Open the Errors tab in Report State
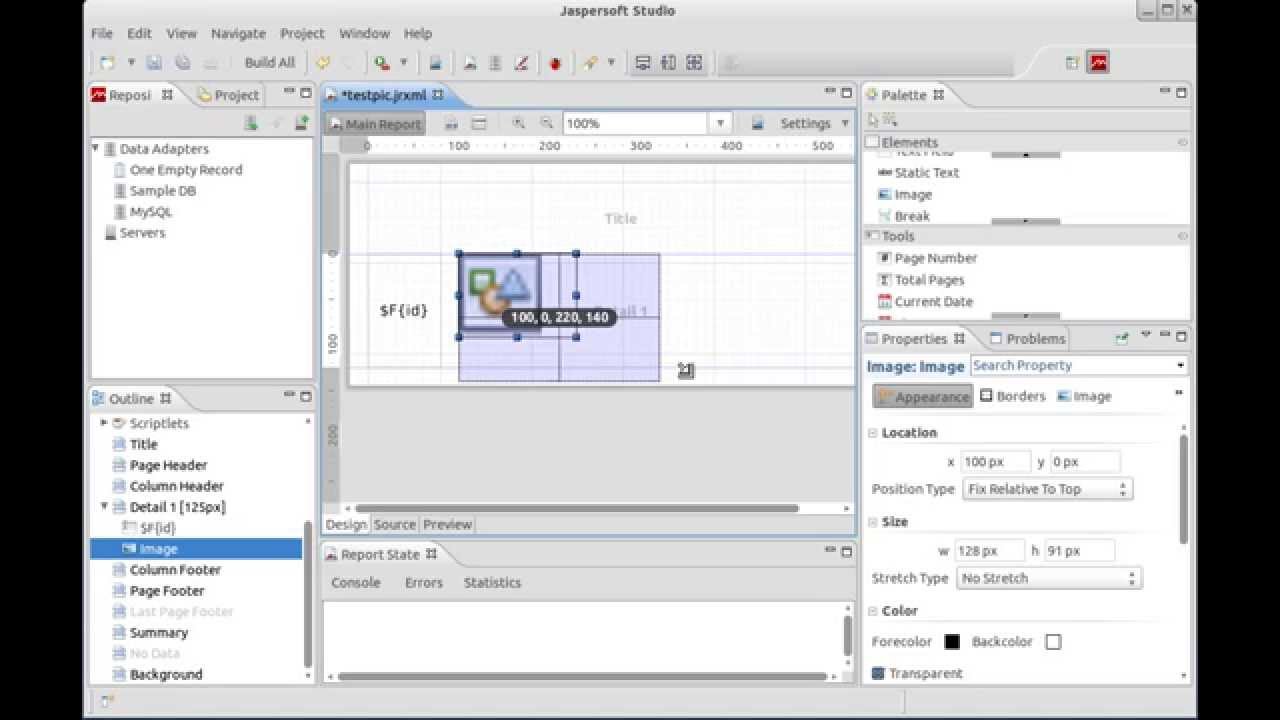This screenshot has height=720, width=1280. [x=423, y=582]
